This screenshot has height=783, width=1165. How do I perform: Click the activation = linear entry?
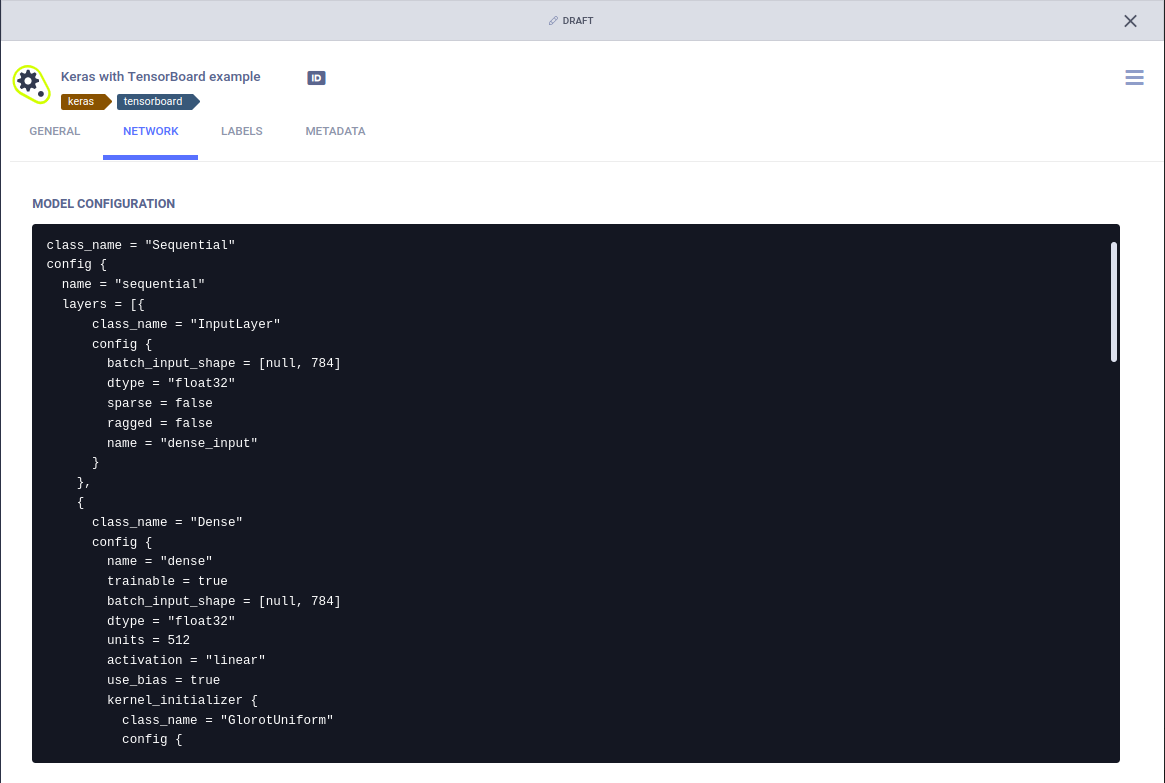click(186, 660)
